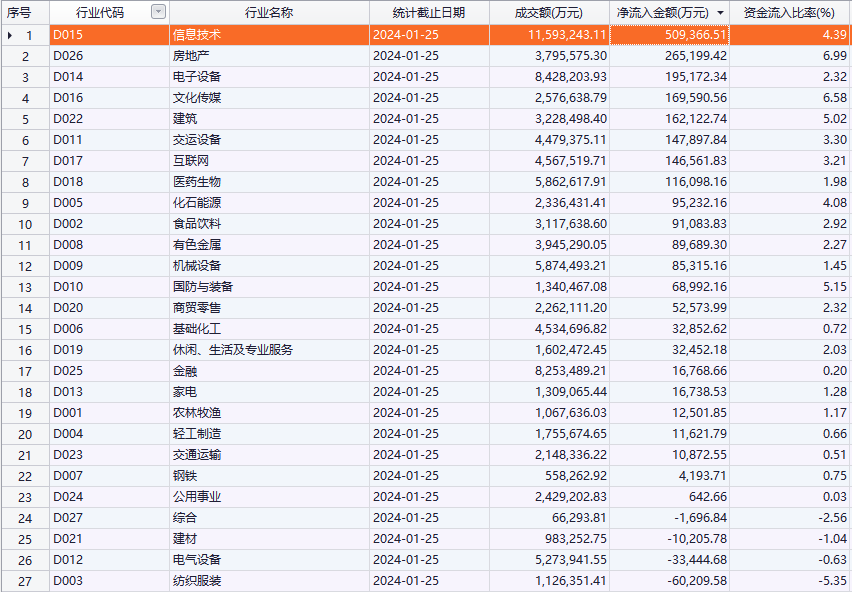Click the 统计截止日期 column header
Viewport: 852px width, 592px height.
tap(428, 12)
